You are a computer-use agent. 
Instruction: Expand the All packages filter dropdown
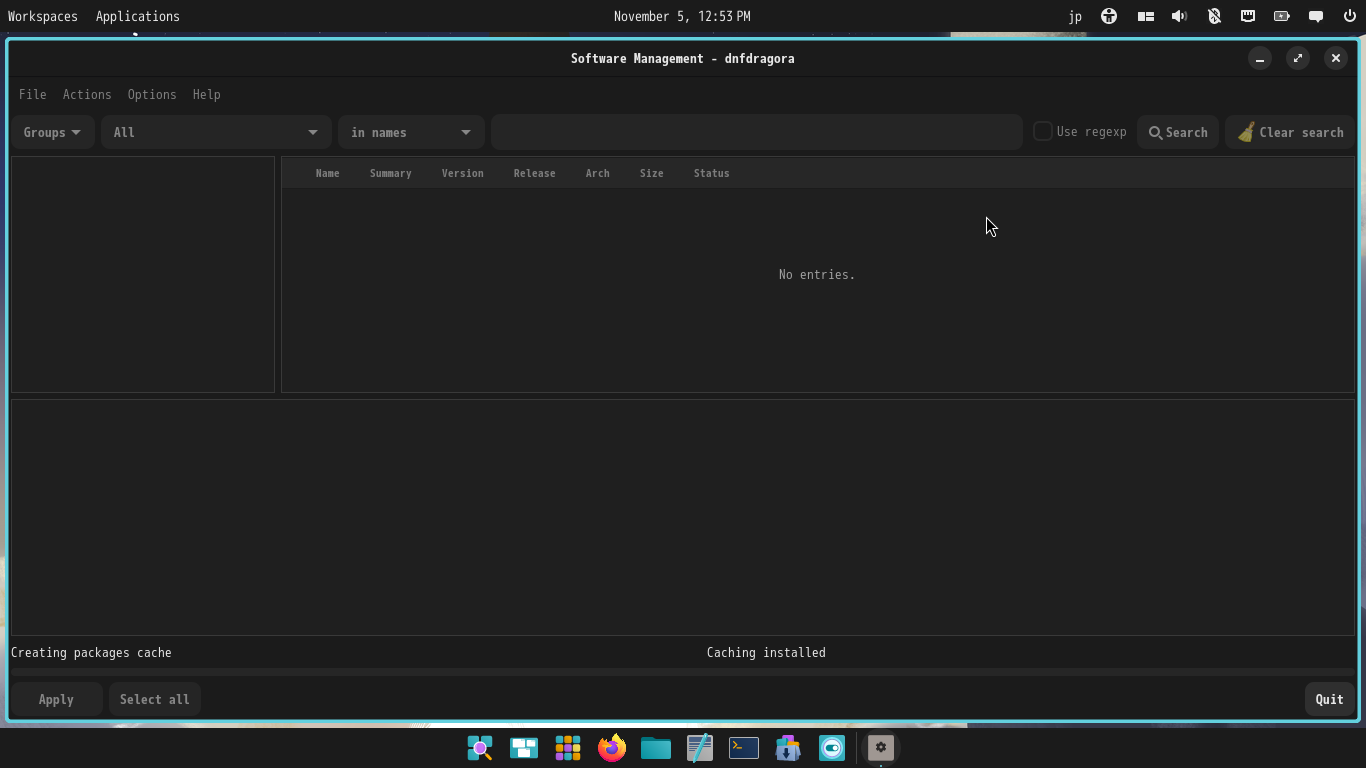click(216, 132)
